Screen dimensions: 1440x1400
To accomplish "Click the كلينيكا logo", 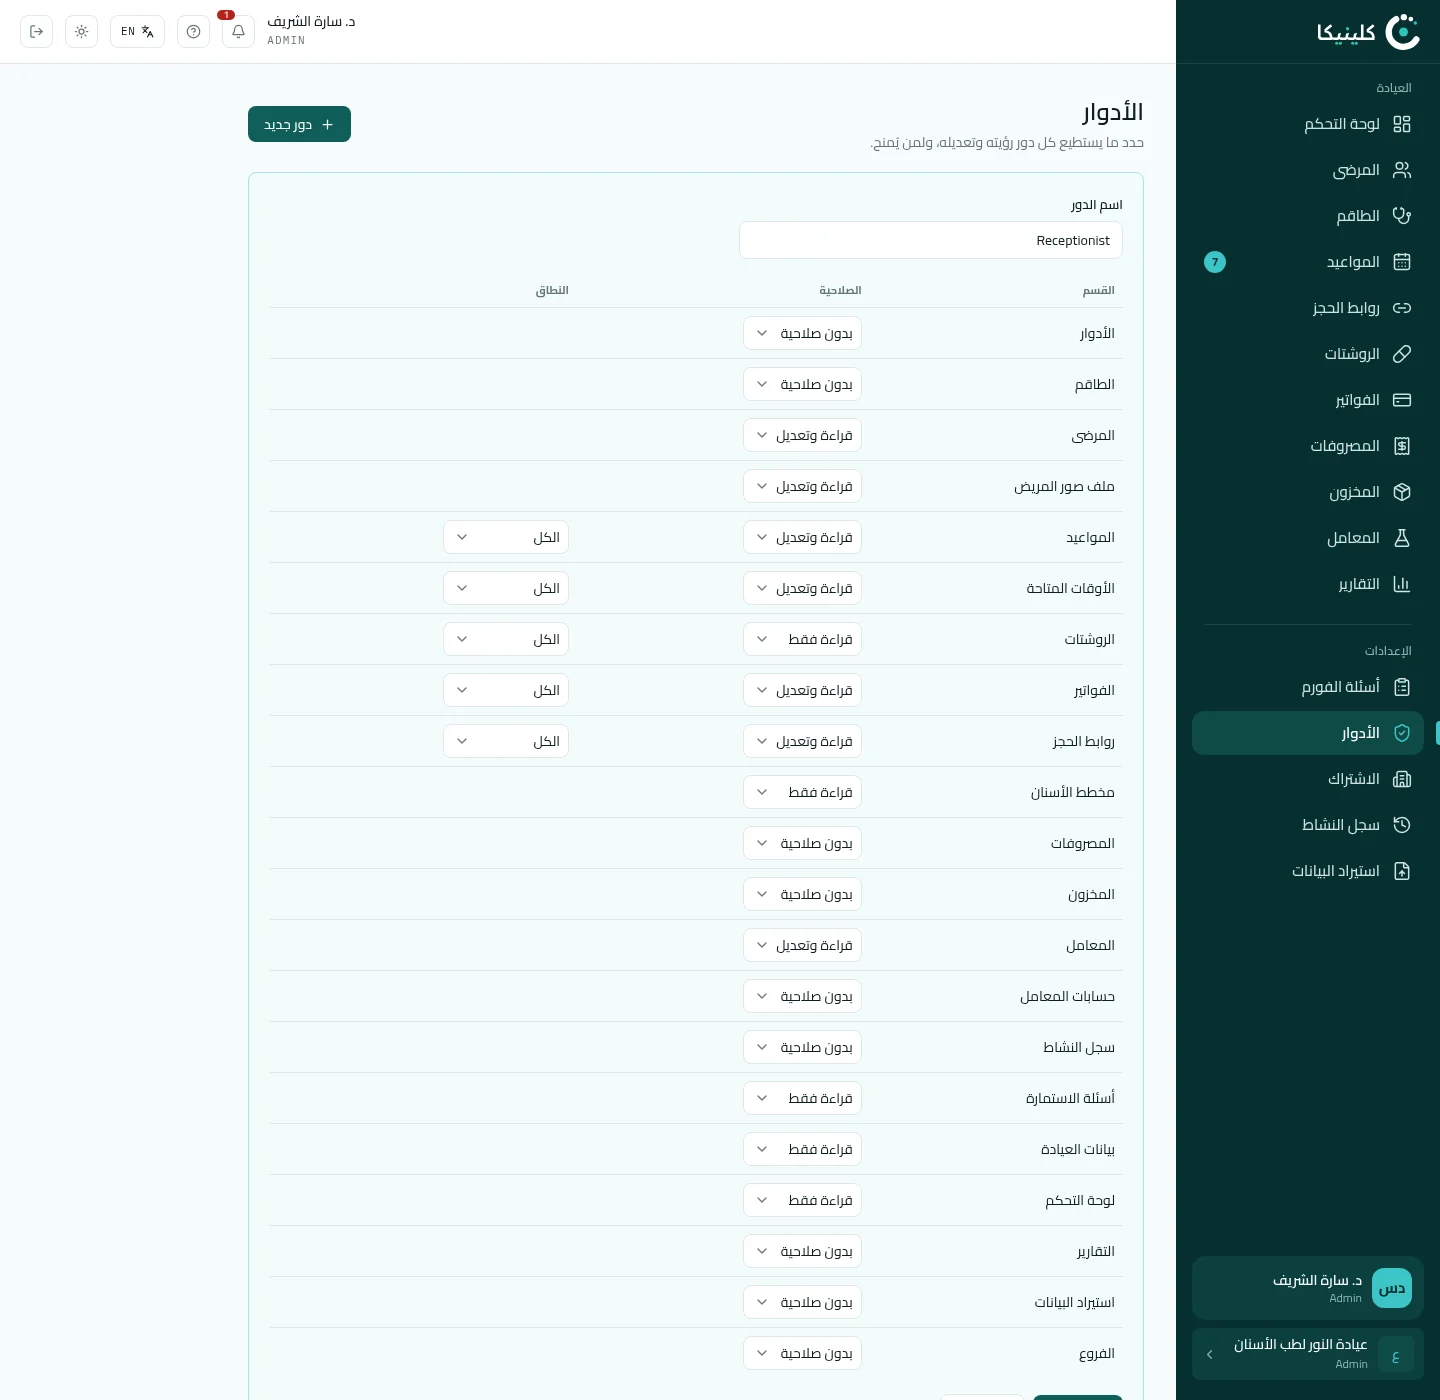I will (x=1368, y=32).
